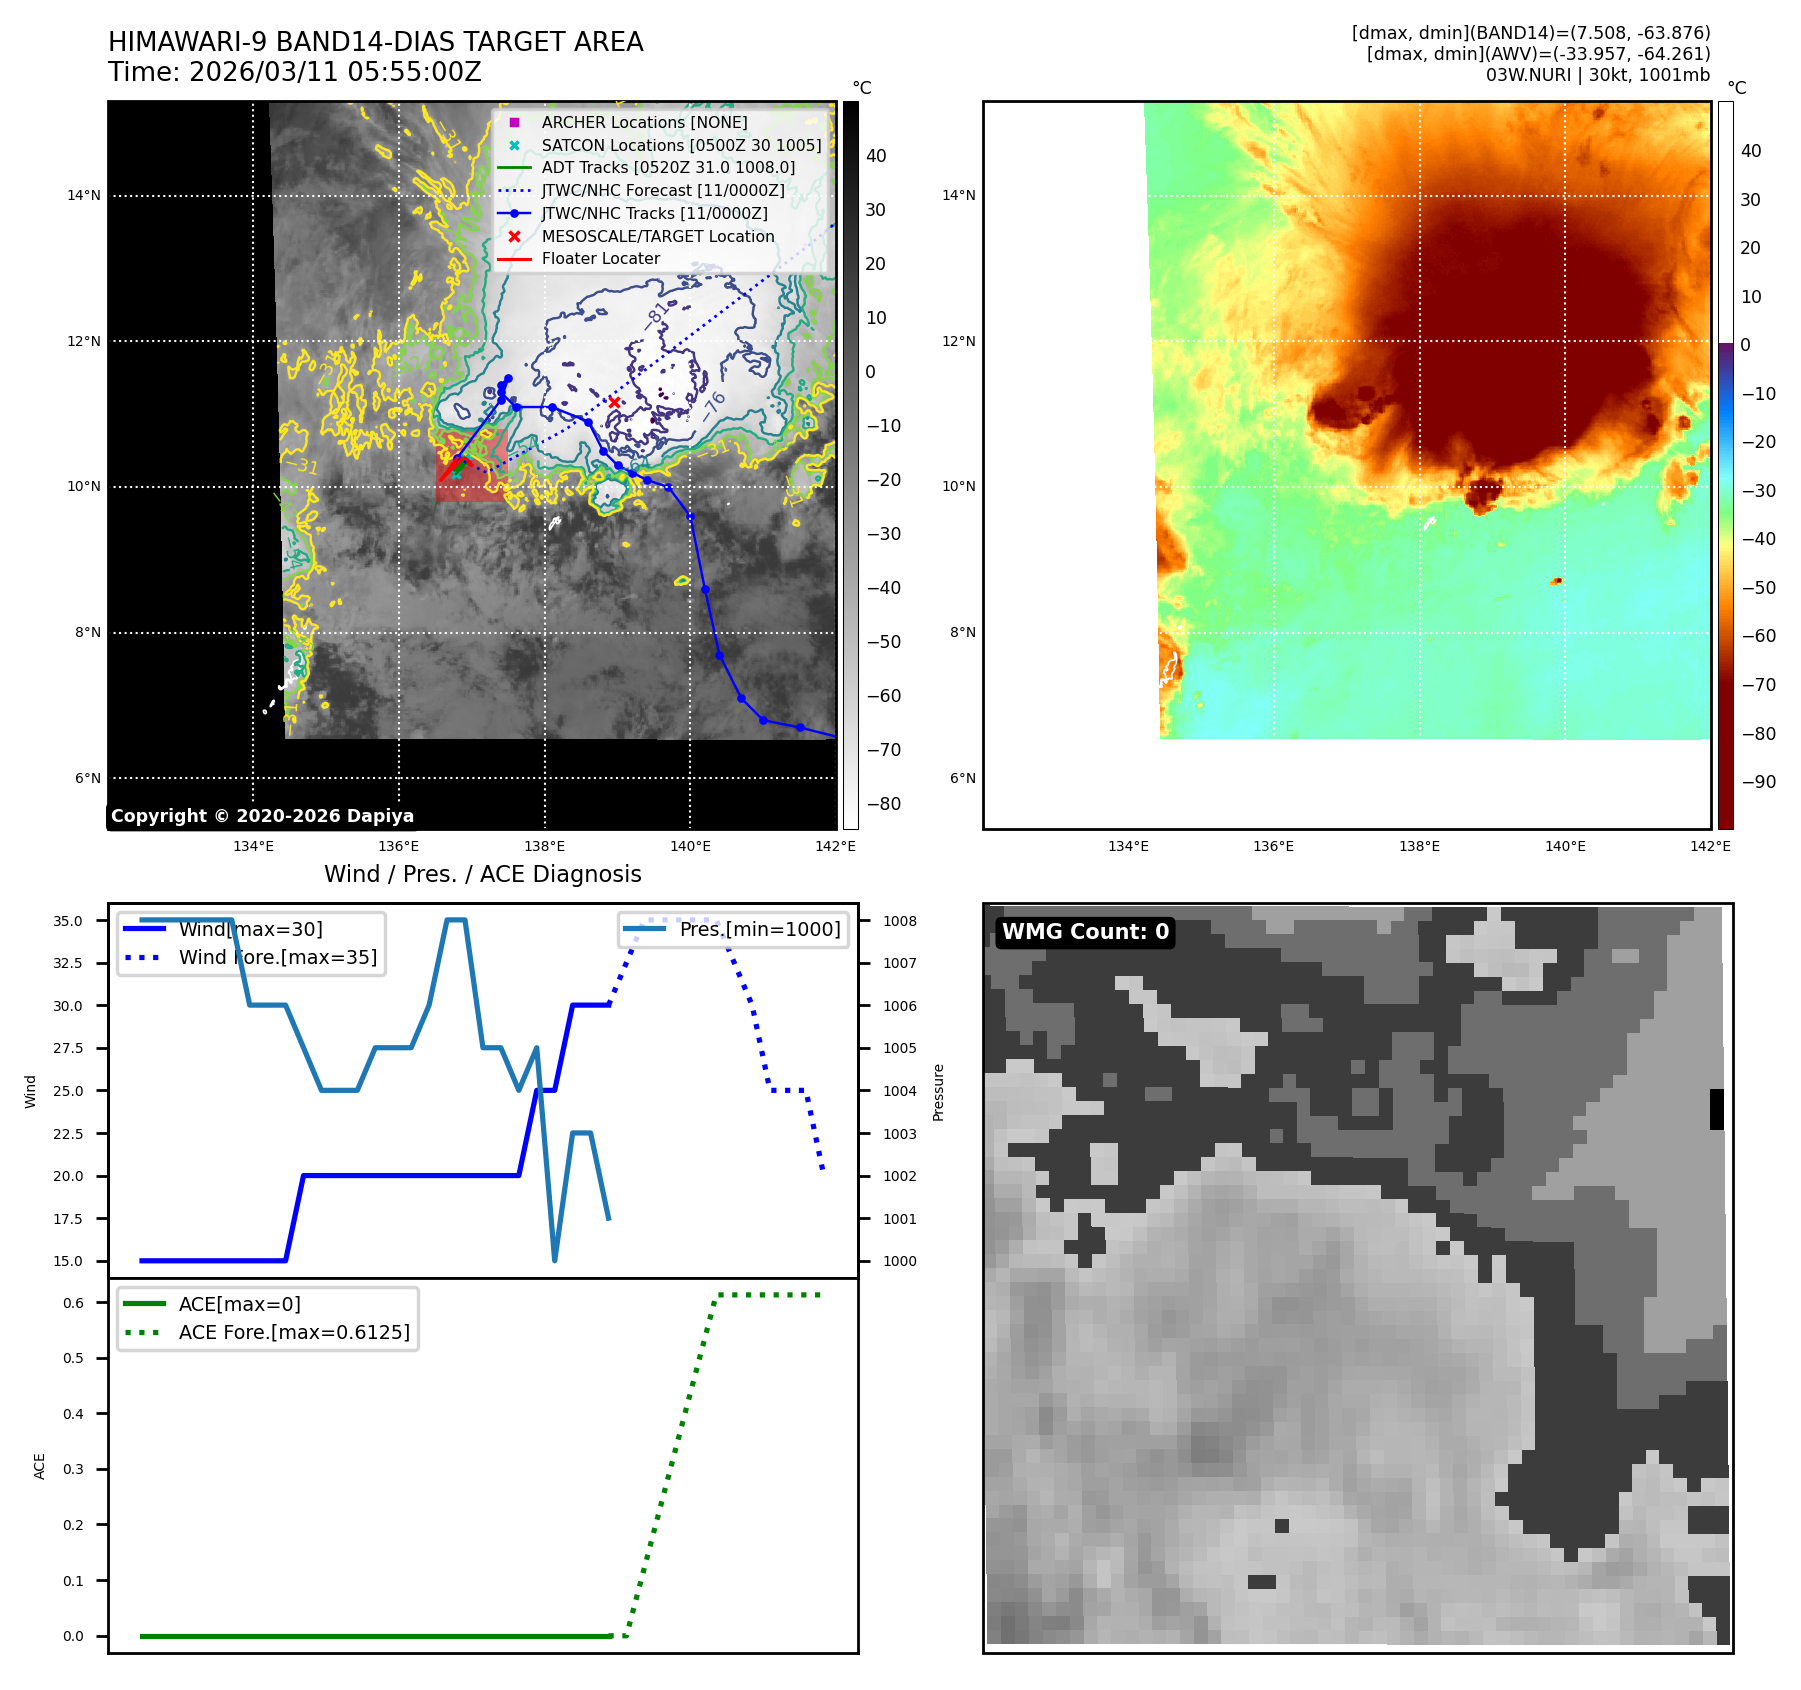Image resolution: width=1801 pixels, height=1690 pixels.
Task: Click the WMG Count: 0 label
Action: 1085,932
